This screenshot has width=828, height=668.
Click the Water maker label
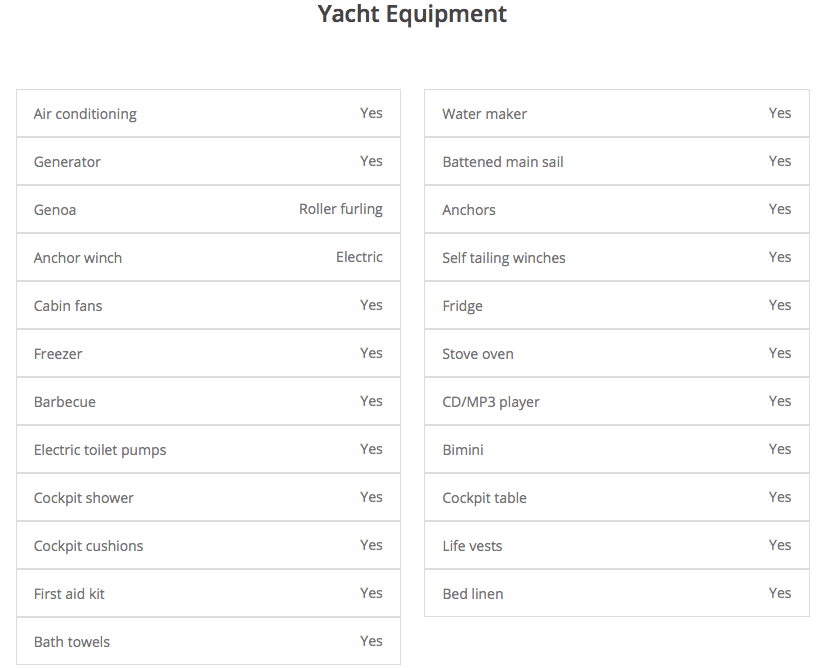[484, 114]
